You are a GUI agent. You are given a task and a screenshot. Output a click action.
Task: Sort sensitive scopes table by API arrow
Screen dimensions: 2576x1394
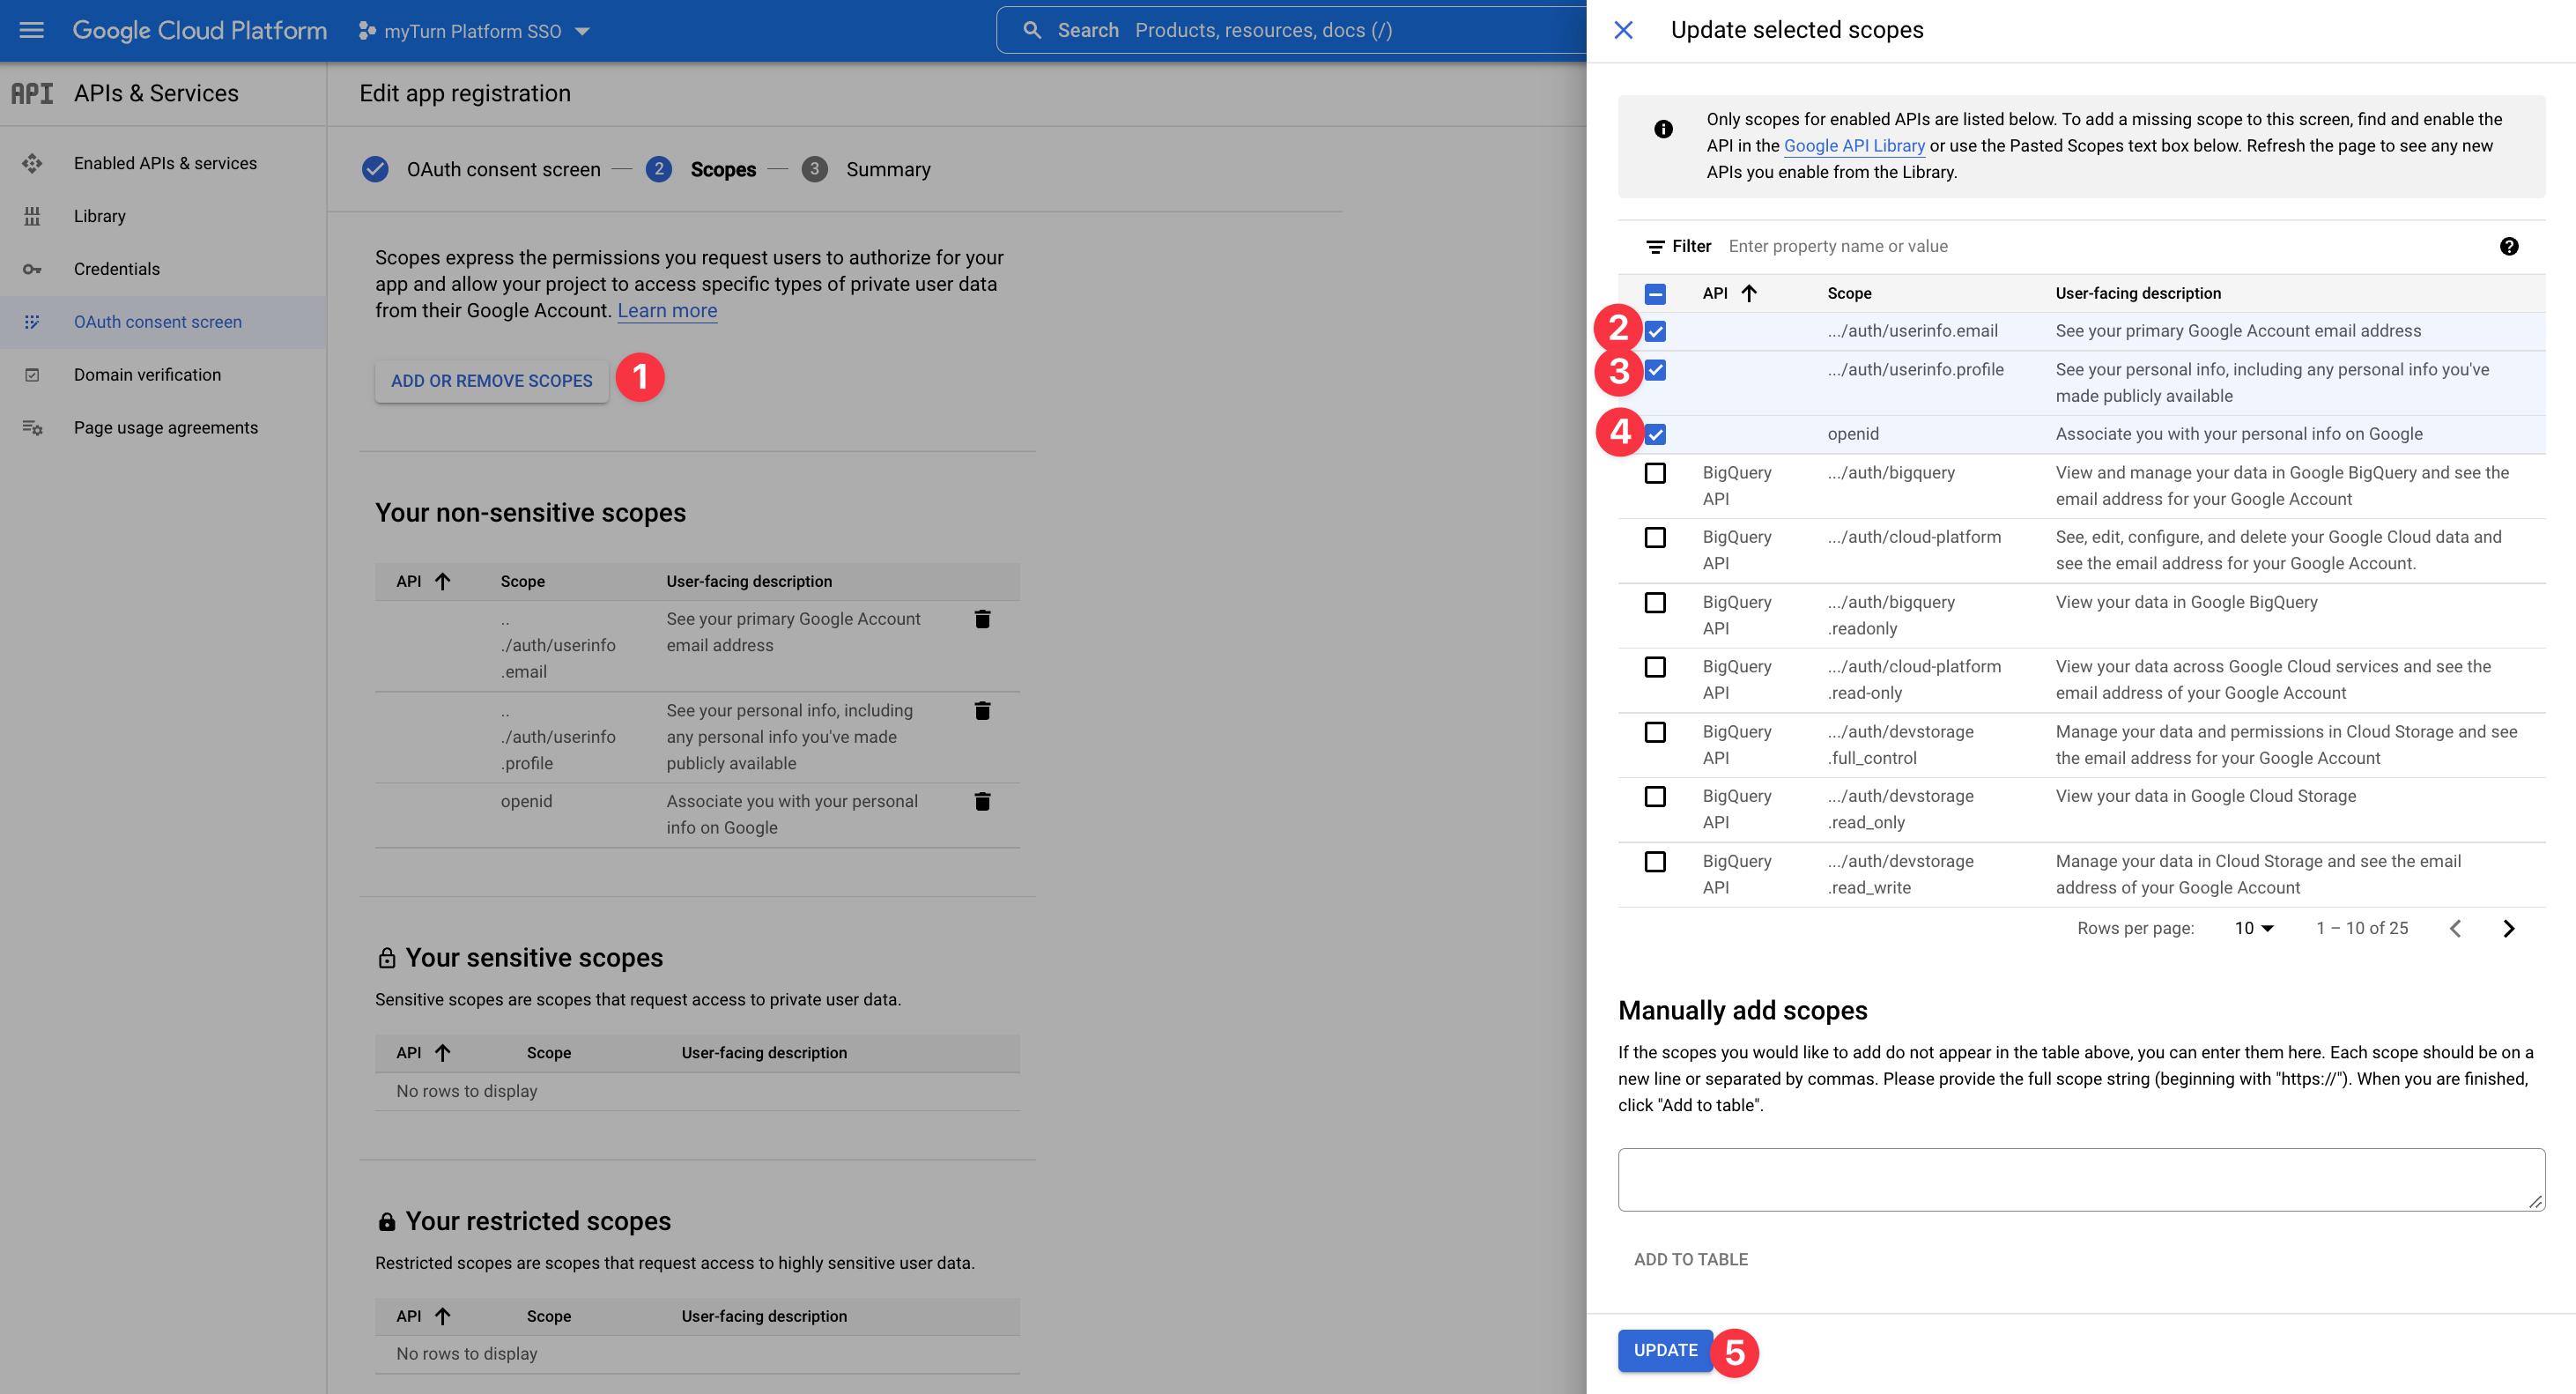point(442,1052)
